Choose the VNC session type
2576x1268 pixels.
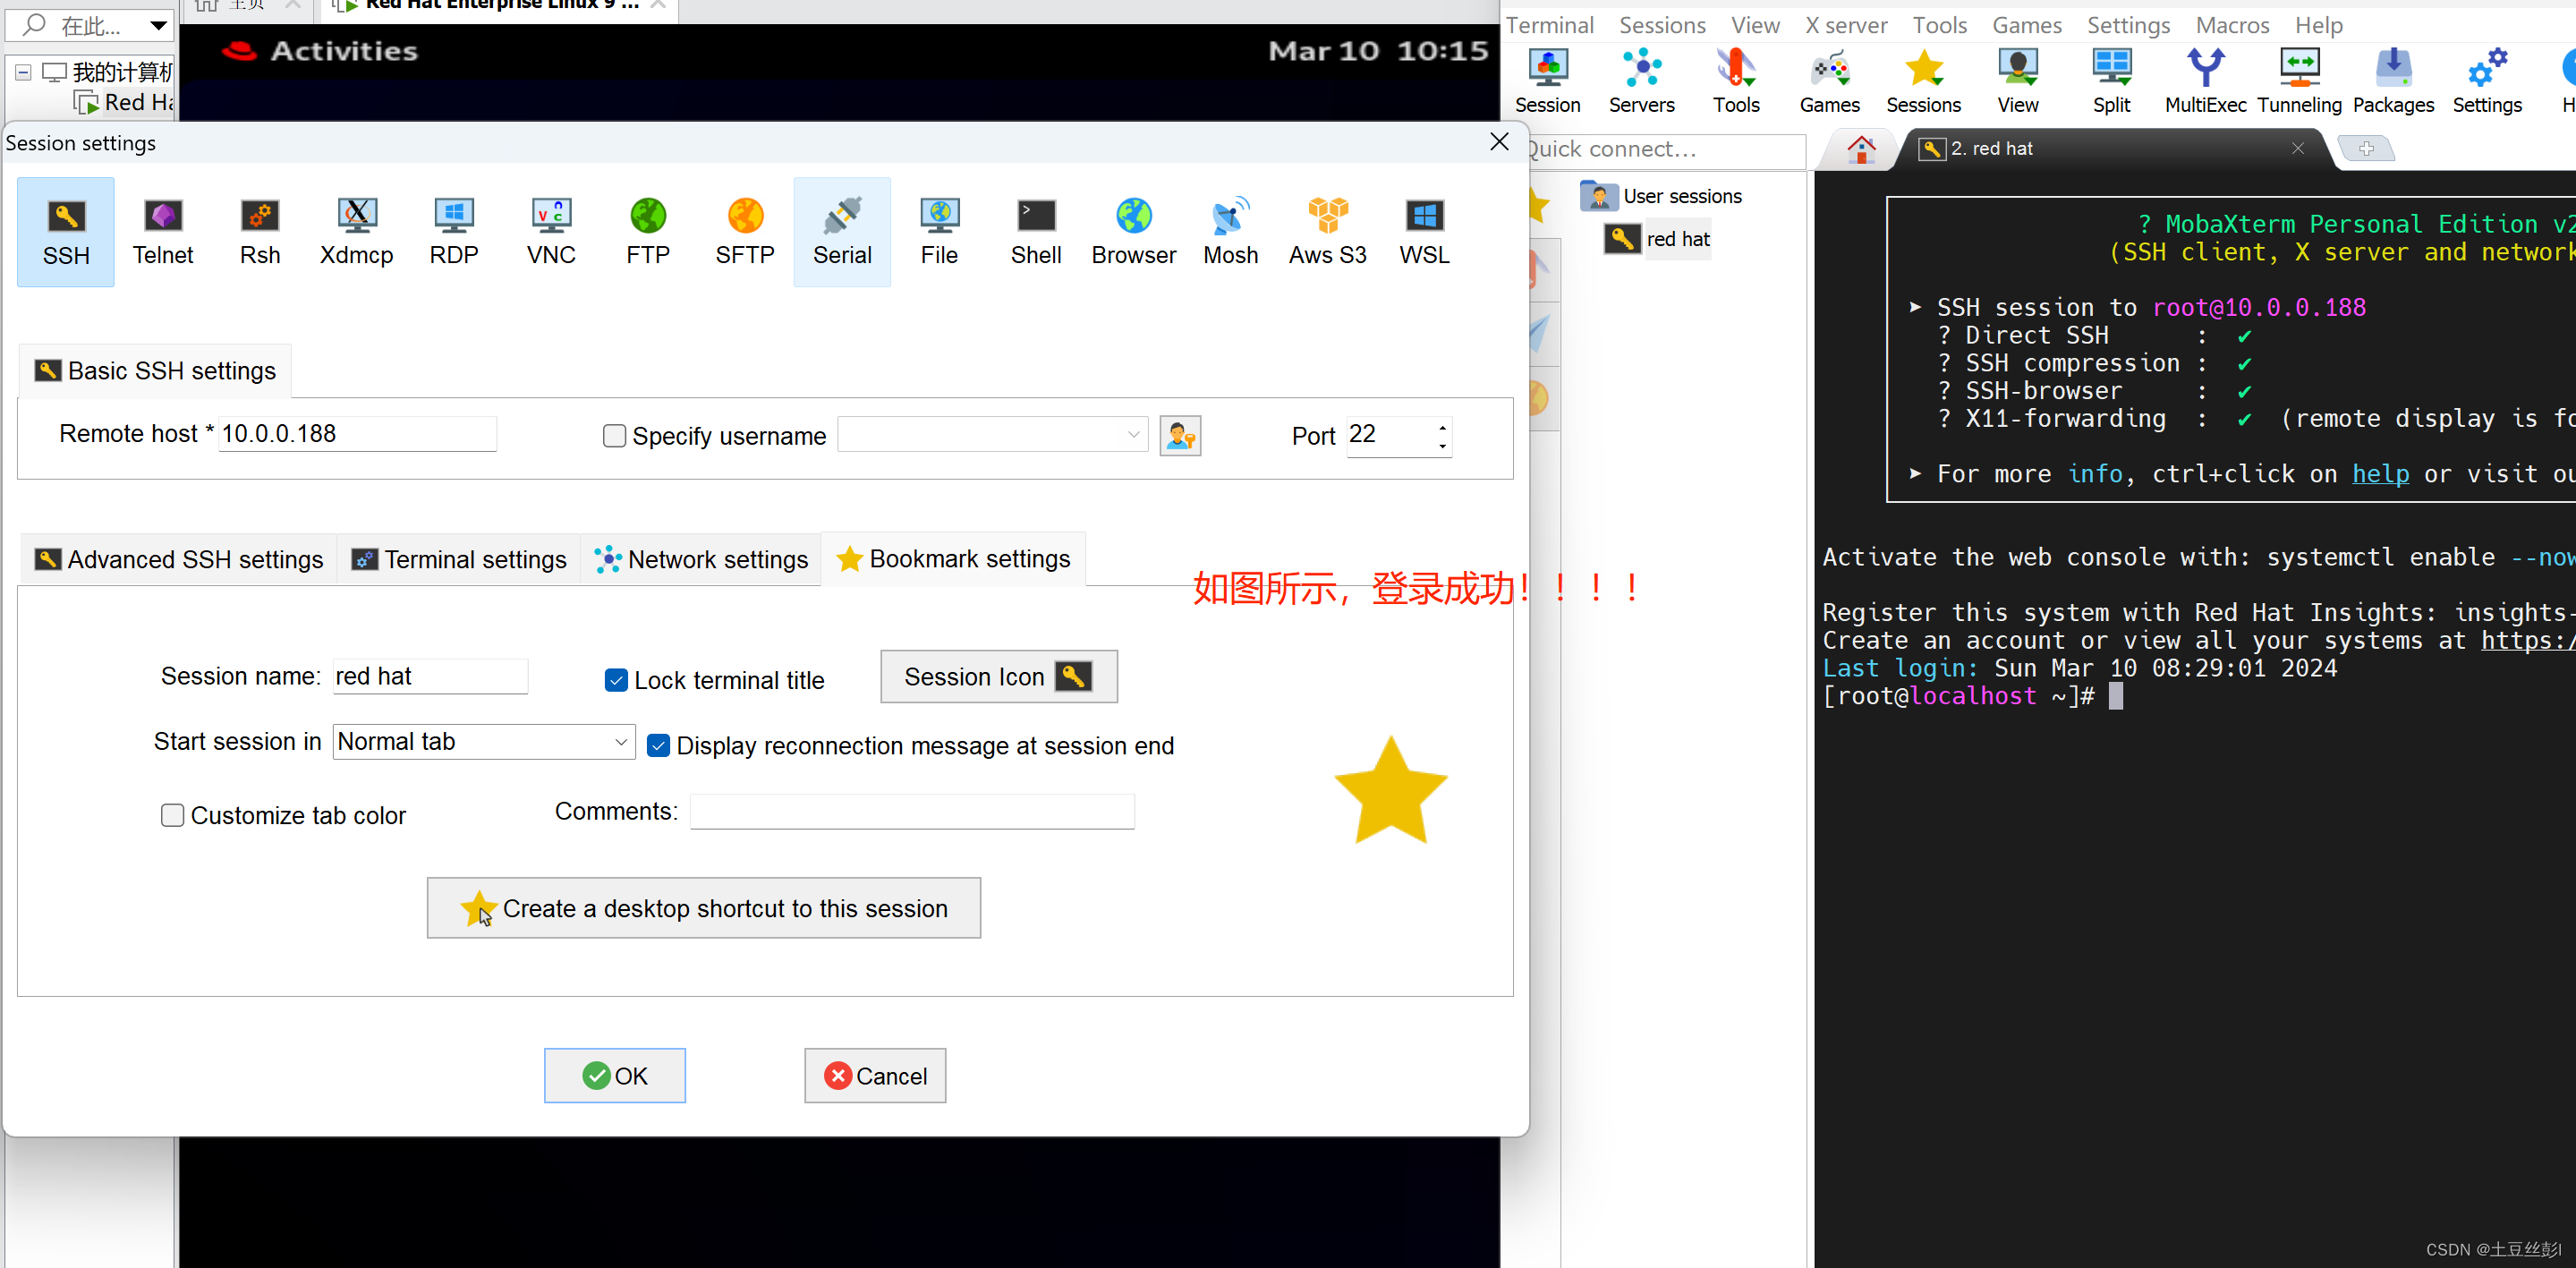(551, 231)
